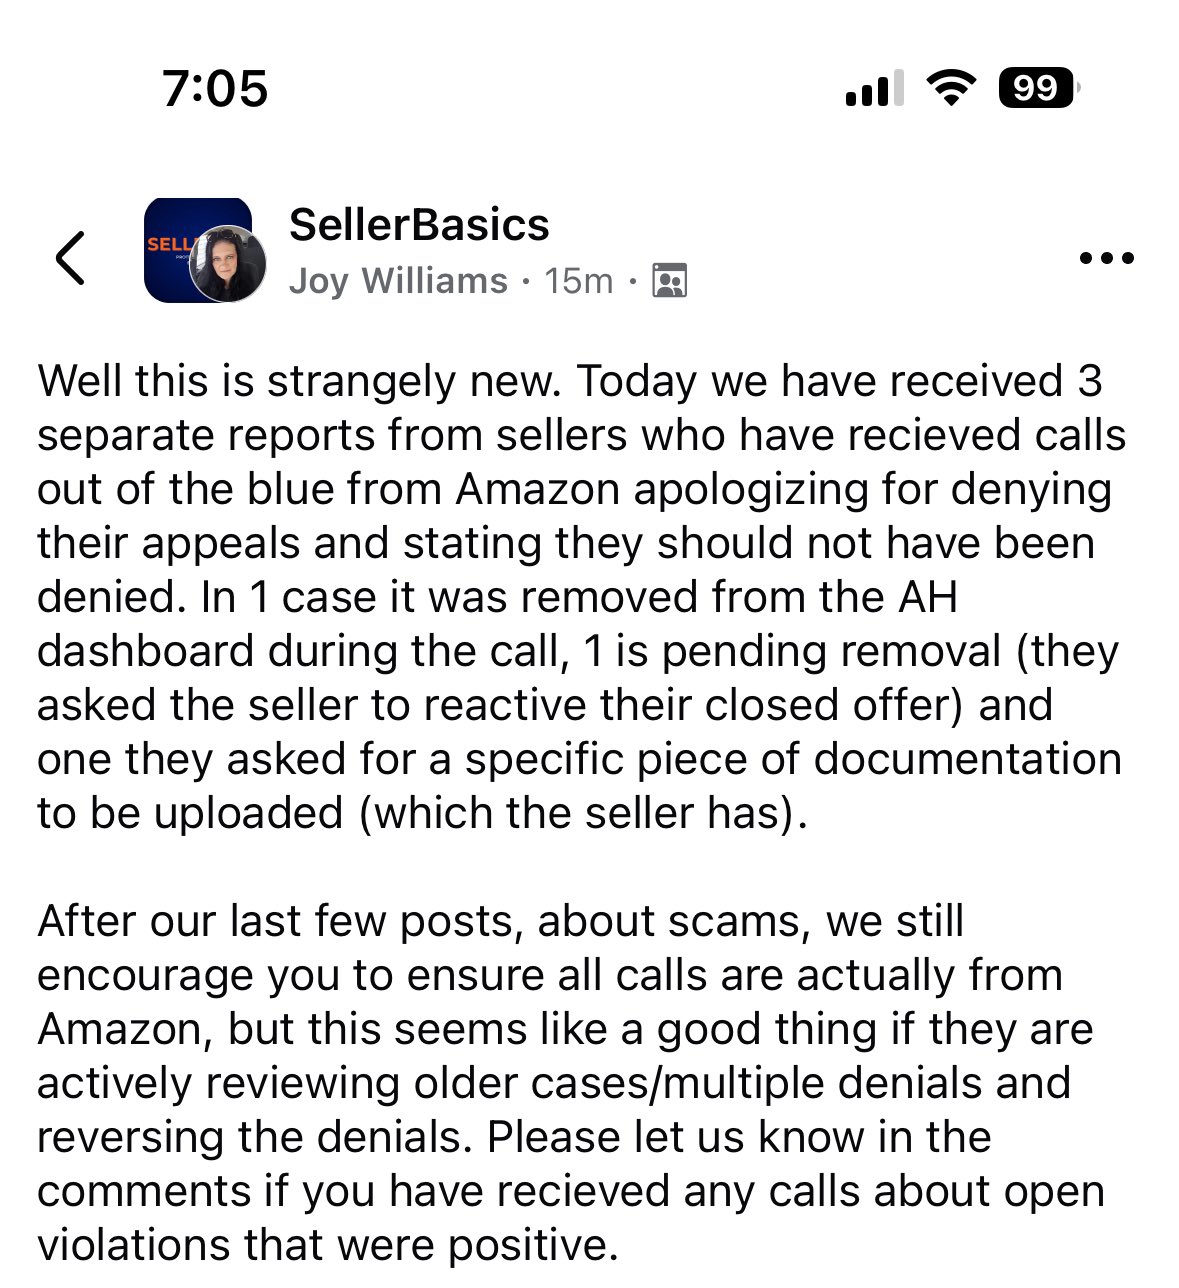Tap the line starting 'encourage you to ensure'
This screenshot has height=1288, width=1179.
[x=550, y=975]
